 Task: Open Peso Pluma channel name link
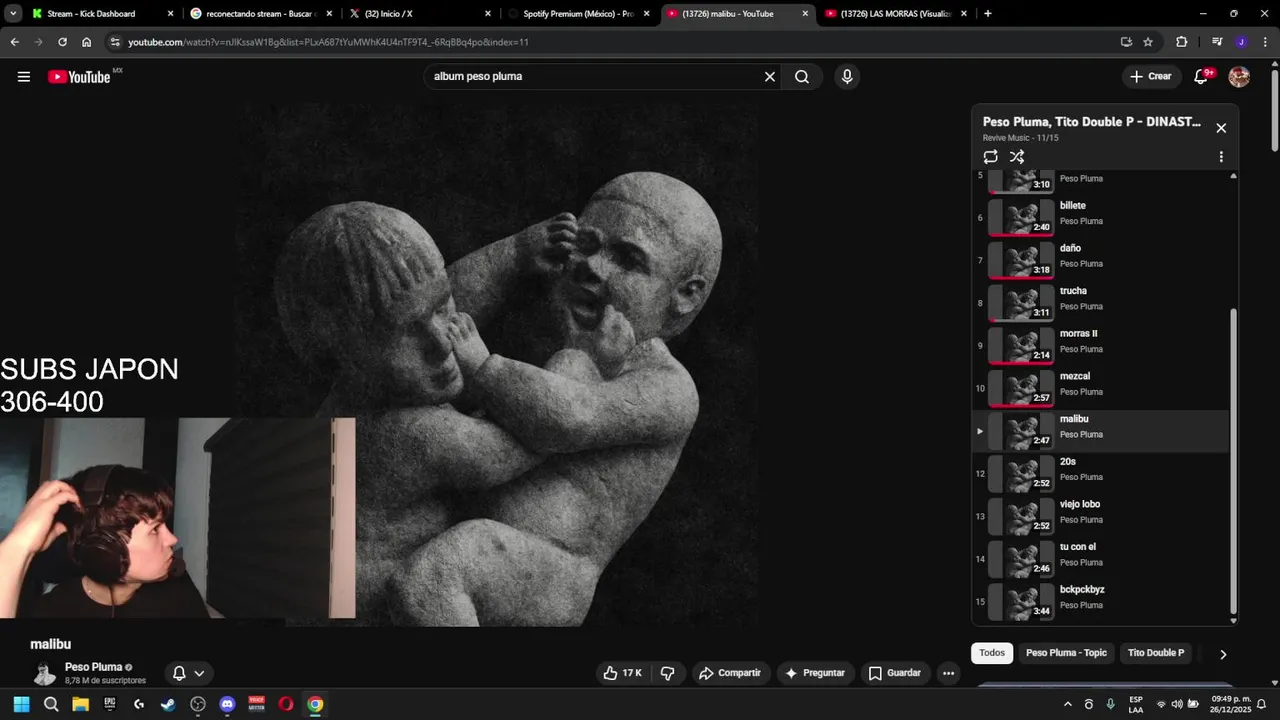(x=93, y=667)
